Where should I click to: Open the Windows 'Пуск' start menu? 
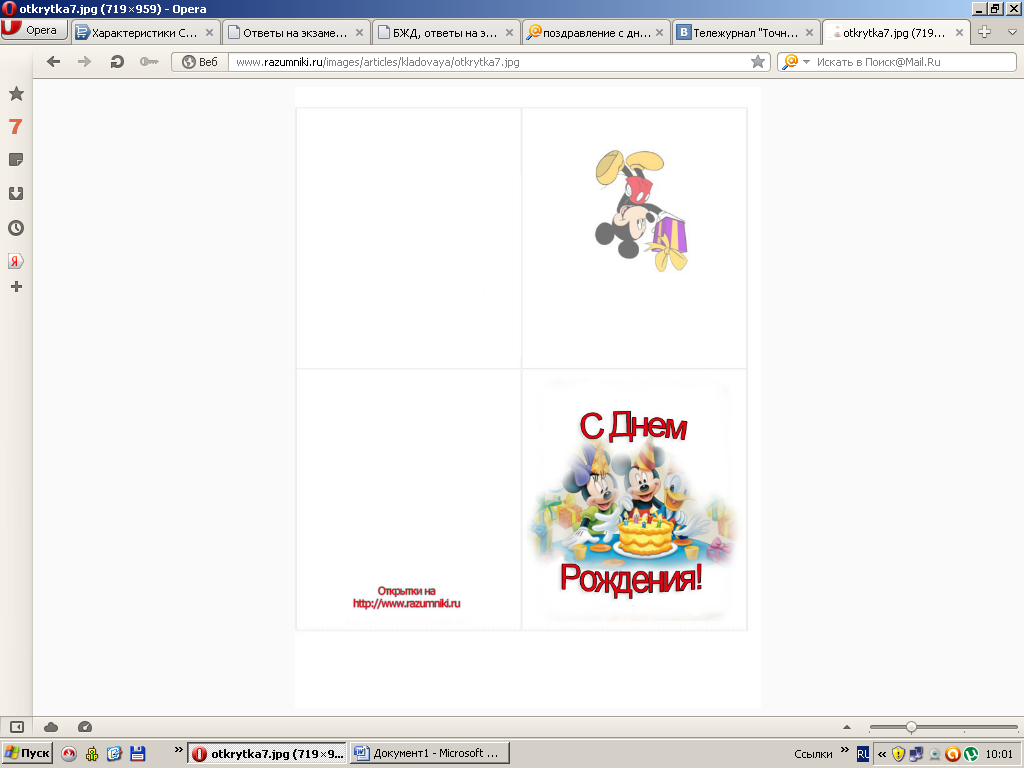27,753
